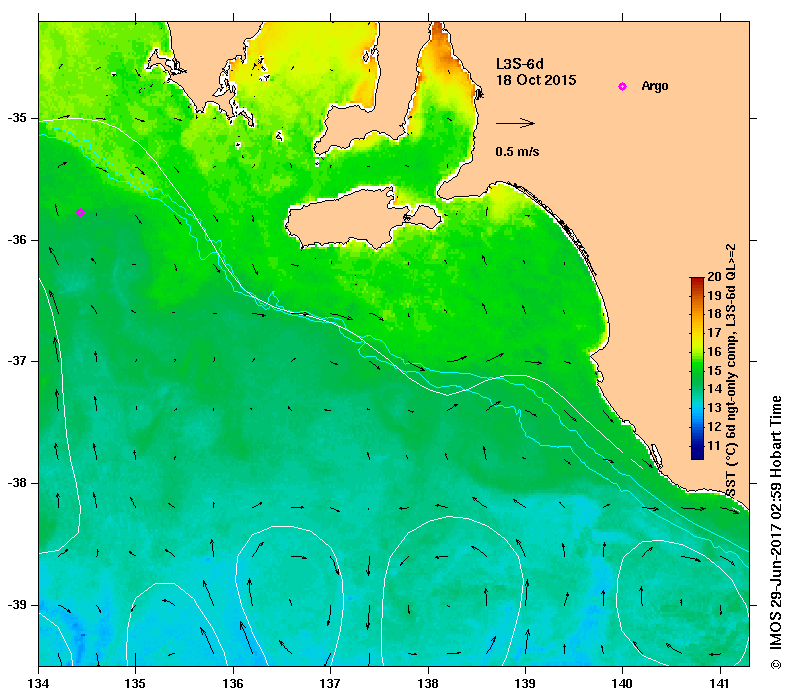The height and width of the screenshot is (700, 791).
Task: Click the '141' longitude axis label
Action: pyautogui.click(x=720, y=684)
